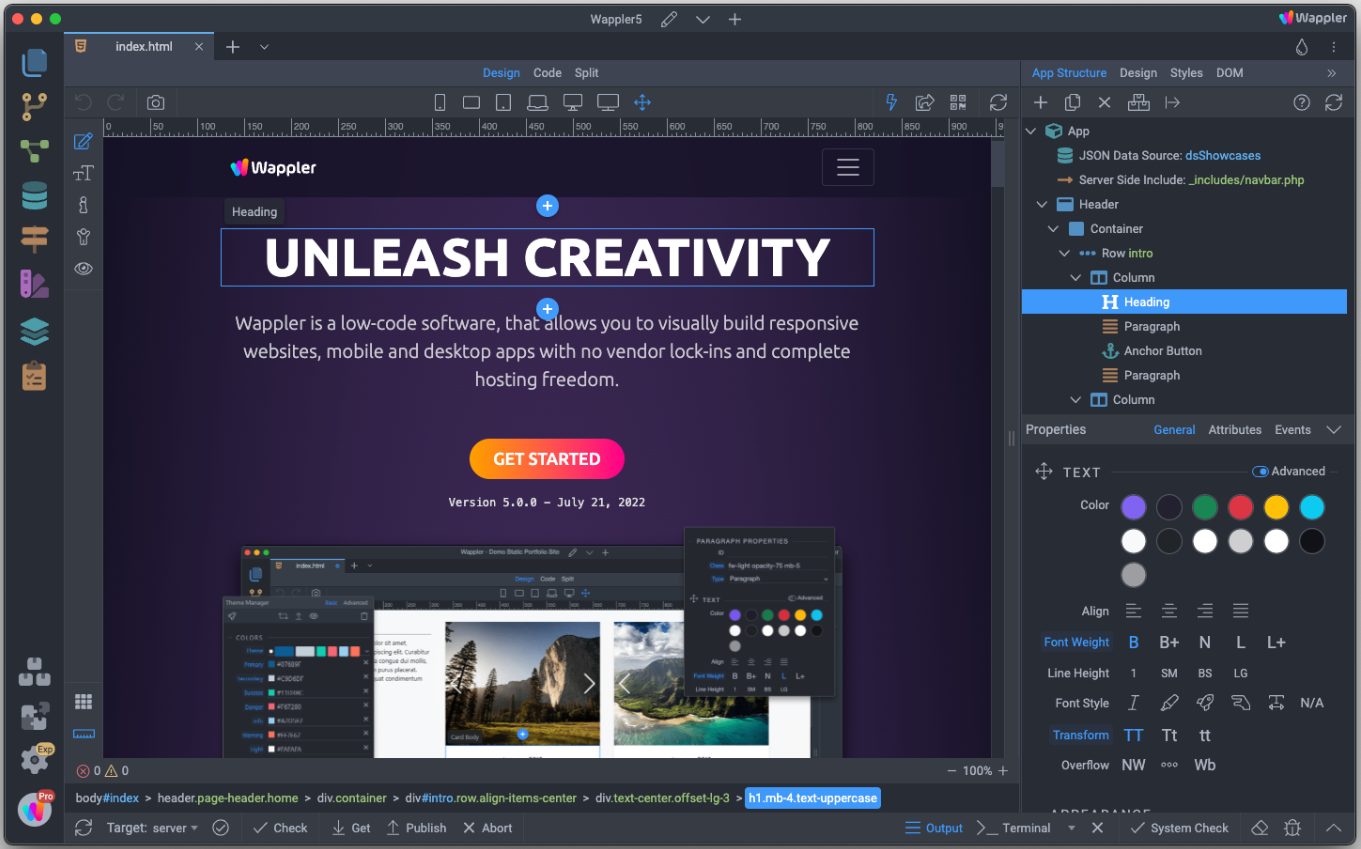Select the full-width move arrows view icon
This screenshot has width=1361, height=849.
click(643, 102)
